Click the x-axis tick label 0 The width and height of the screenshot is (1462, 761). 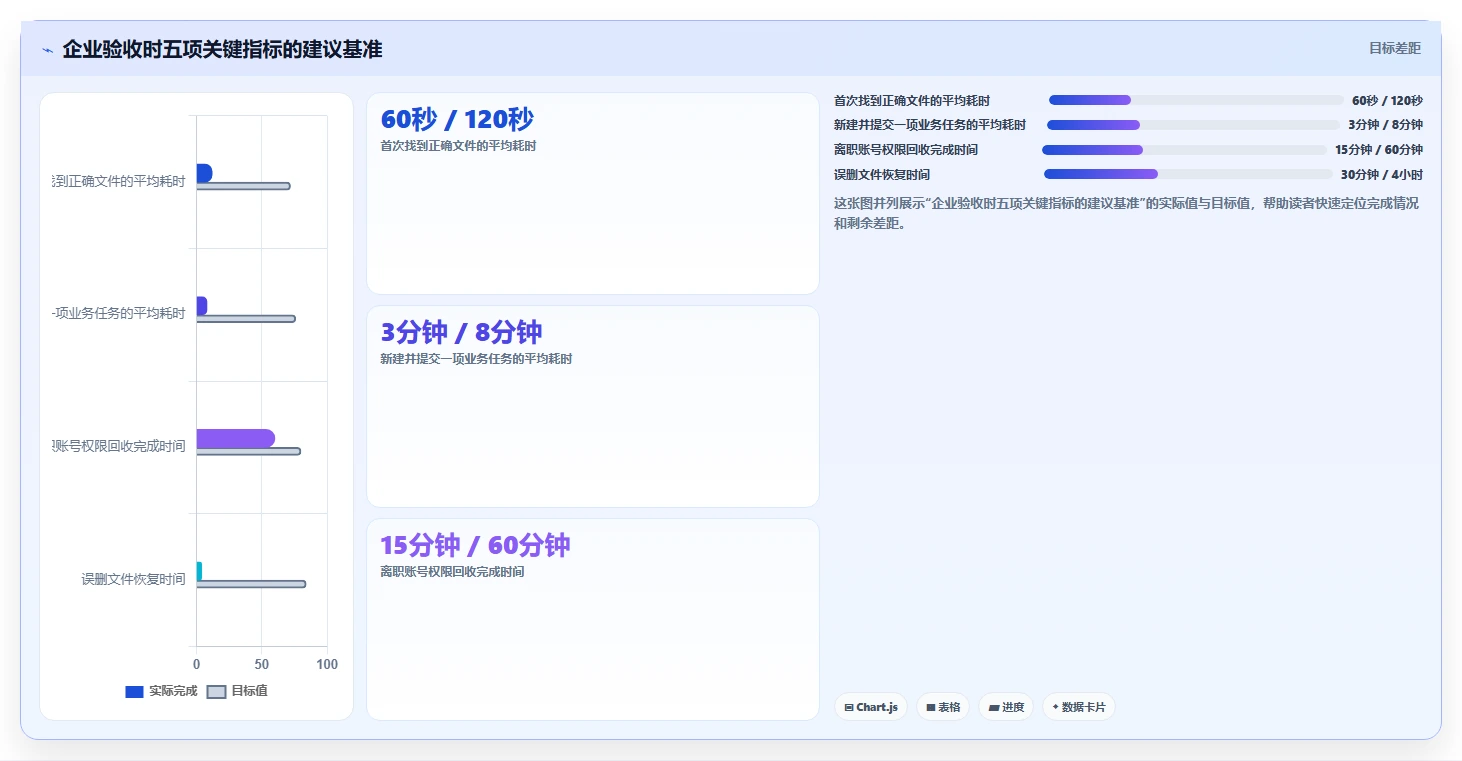[197, 664]
